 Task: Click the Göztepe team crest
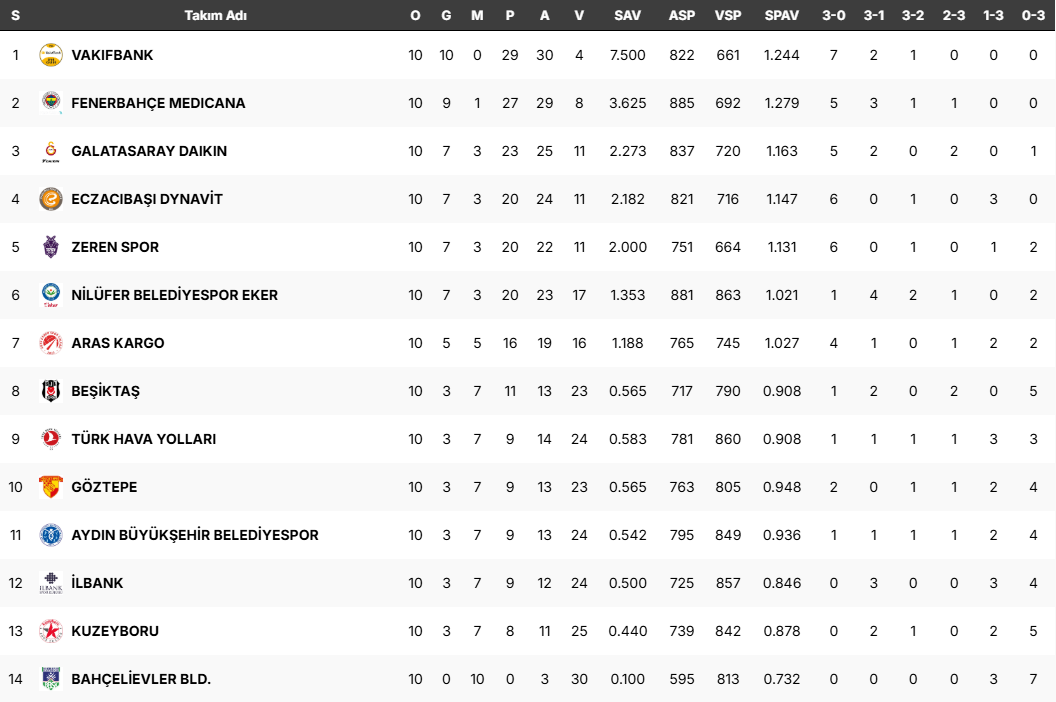(x=51, y=487)
